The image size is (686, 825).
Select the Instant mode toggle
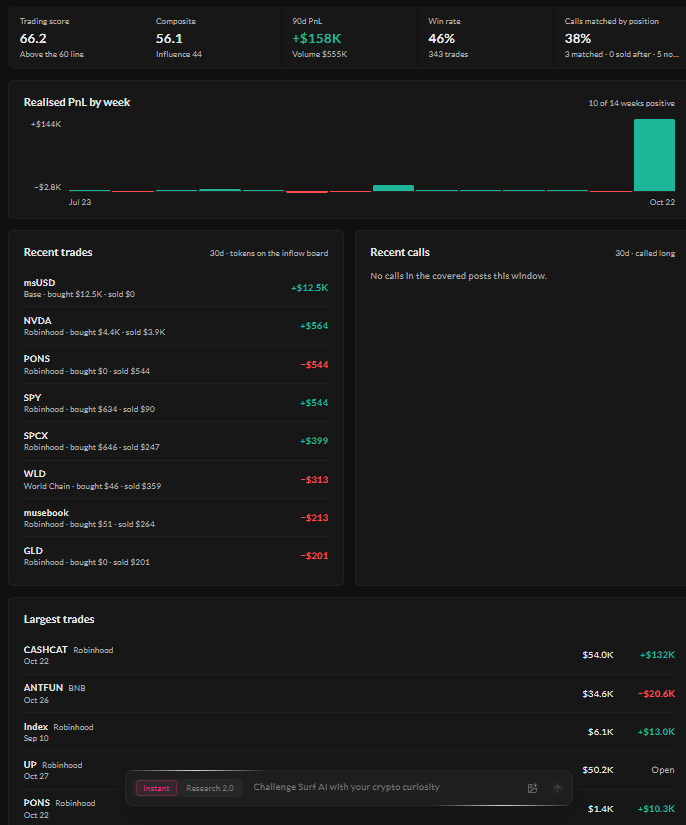(156, 788)
